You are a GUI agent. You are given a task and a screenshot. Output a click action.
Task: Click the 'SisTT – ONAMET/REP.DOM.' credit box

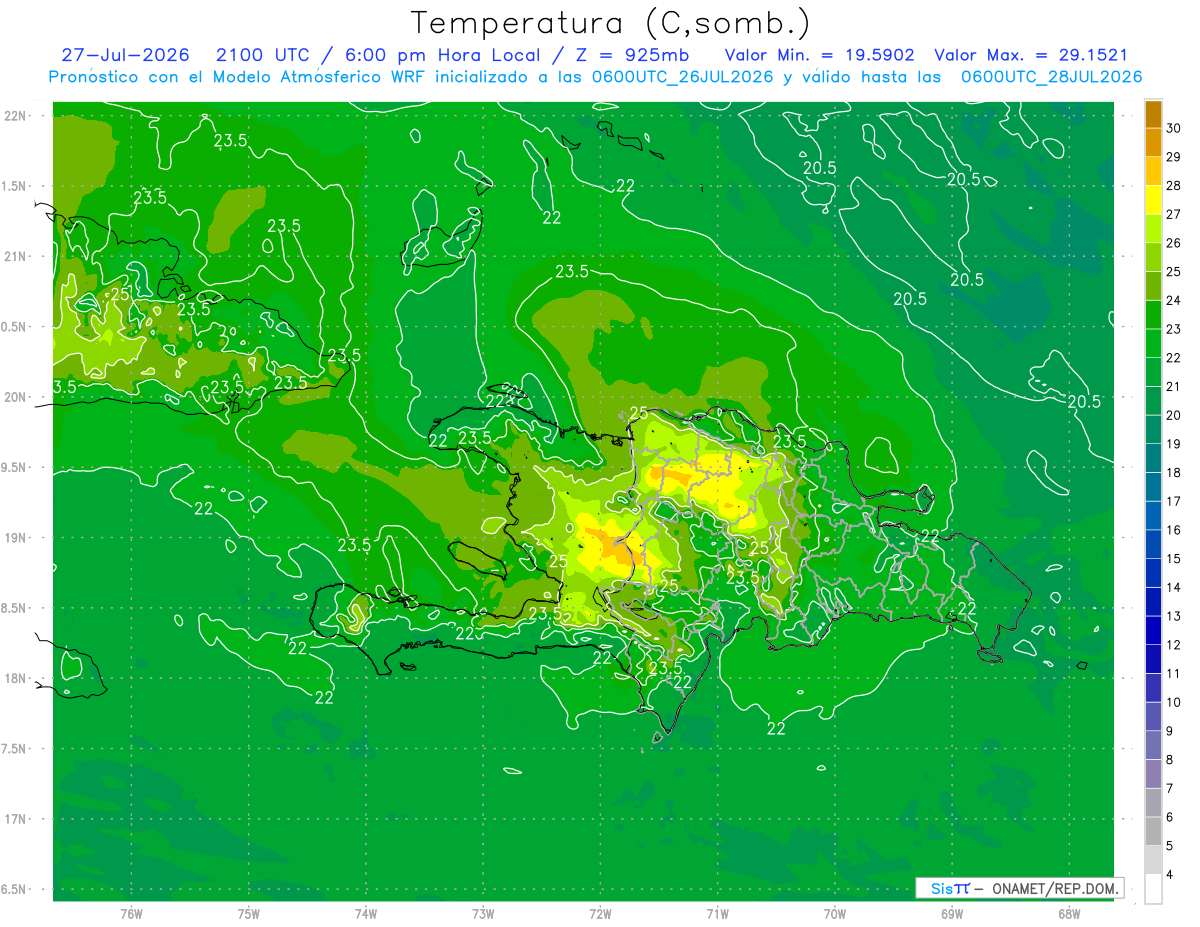(1018, 888)
